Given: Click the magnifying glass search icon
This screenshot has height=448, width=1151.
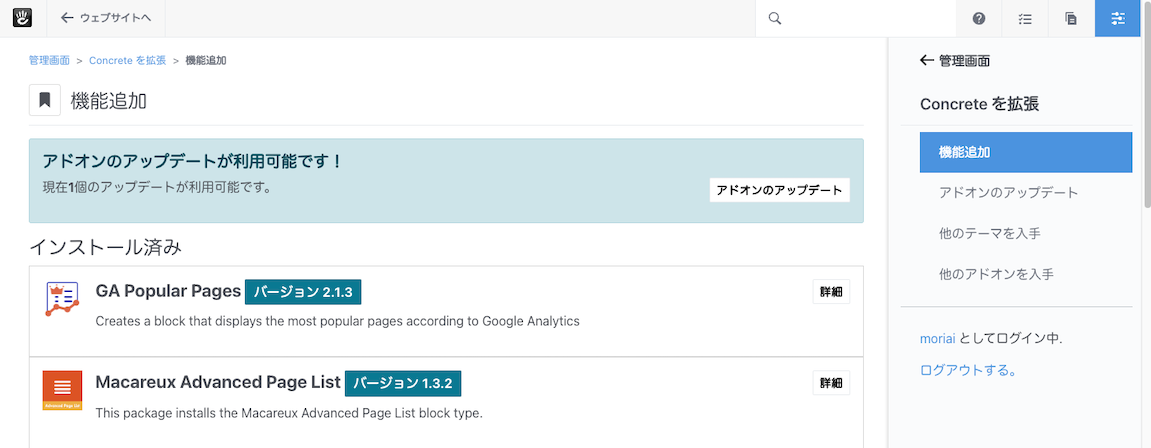Looking at the screenshot, I should [x=774, y=18].
